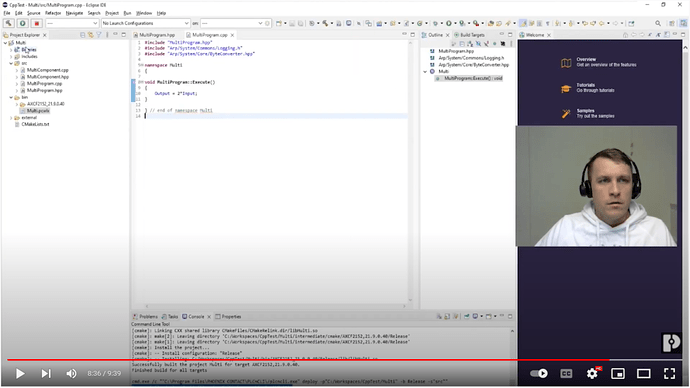The width and height of the screenshot is (690, 388).
Task: Click the Pin Console icon
Action: pyautogui.click(x=467, y=316)
